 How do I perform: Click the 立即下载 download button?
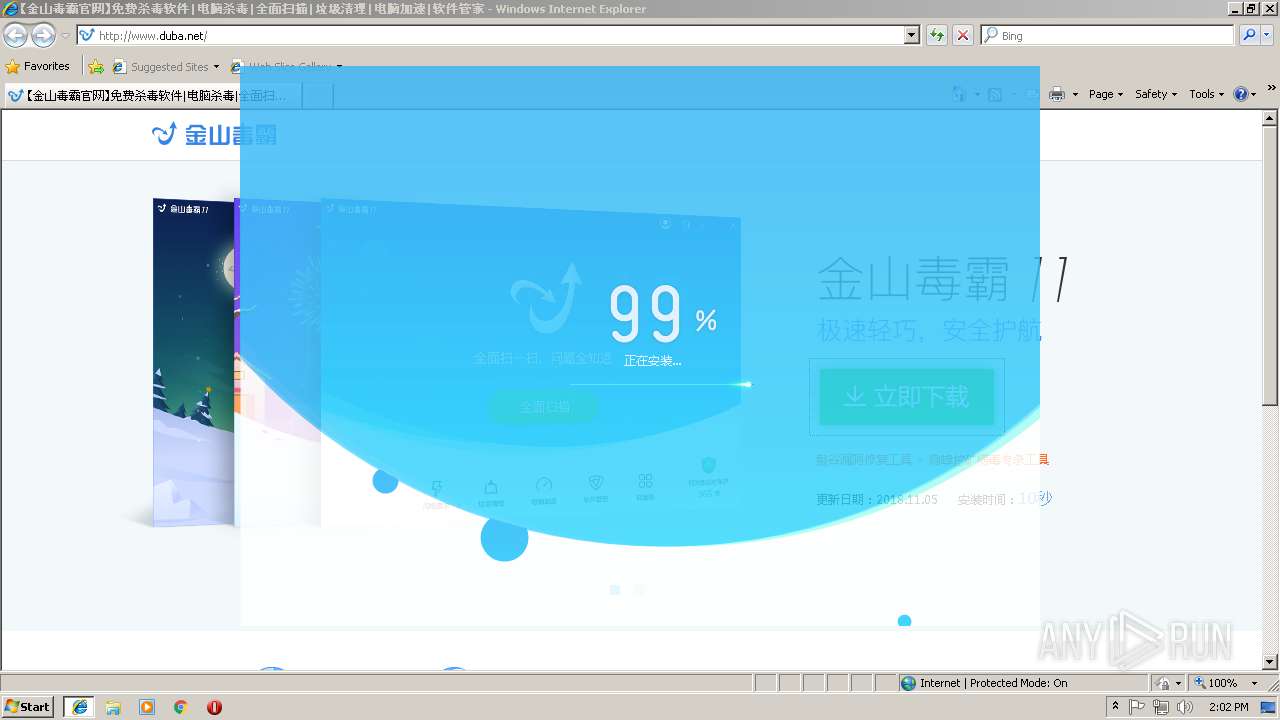tap(907, 397)
